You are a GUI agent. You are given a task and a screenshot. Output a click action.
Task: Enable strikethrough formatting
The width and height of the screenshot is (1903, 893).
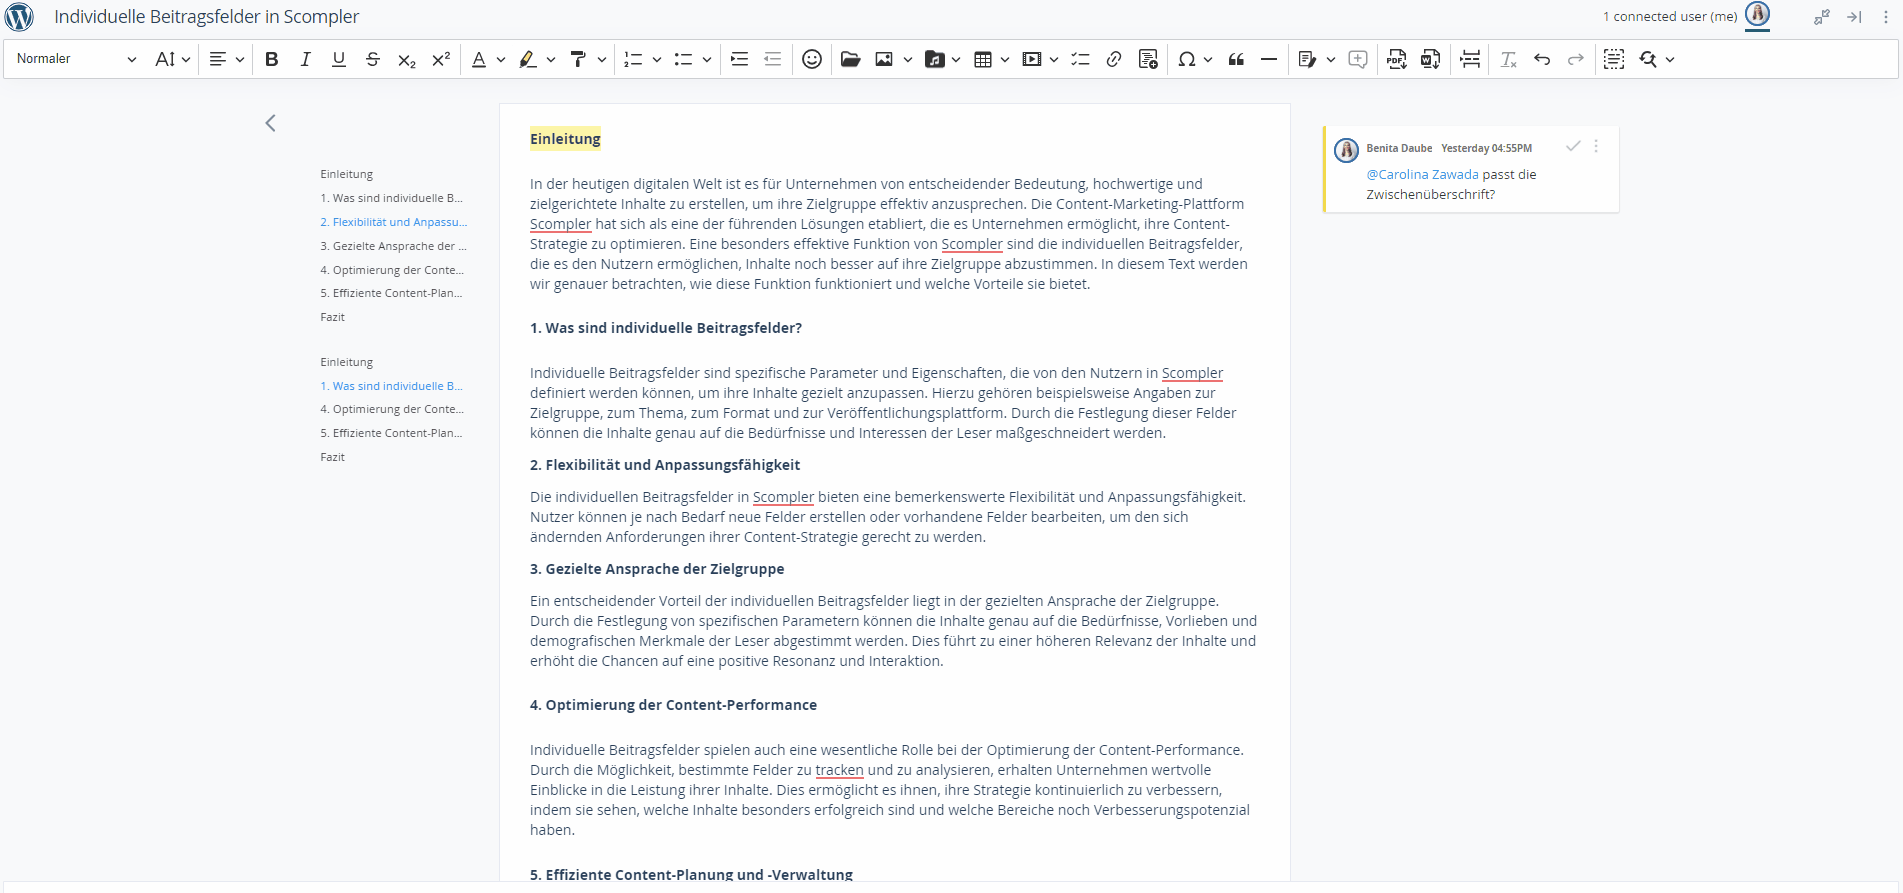372,60
